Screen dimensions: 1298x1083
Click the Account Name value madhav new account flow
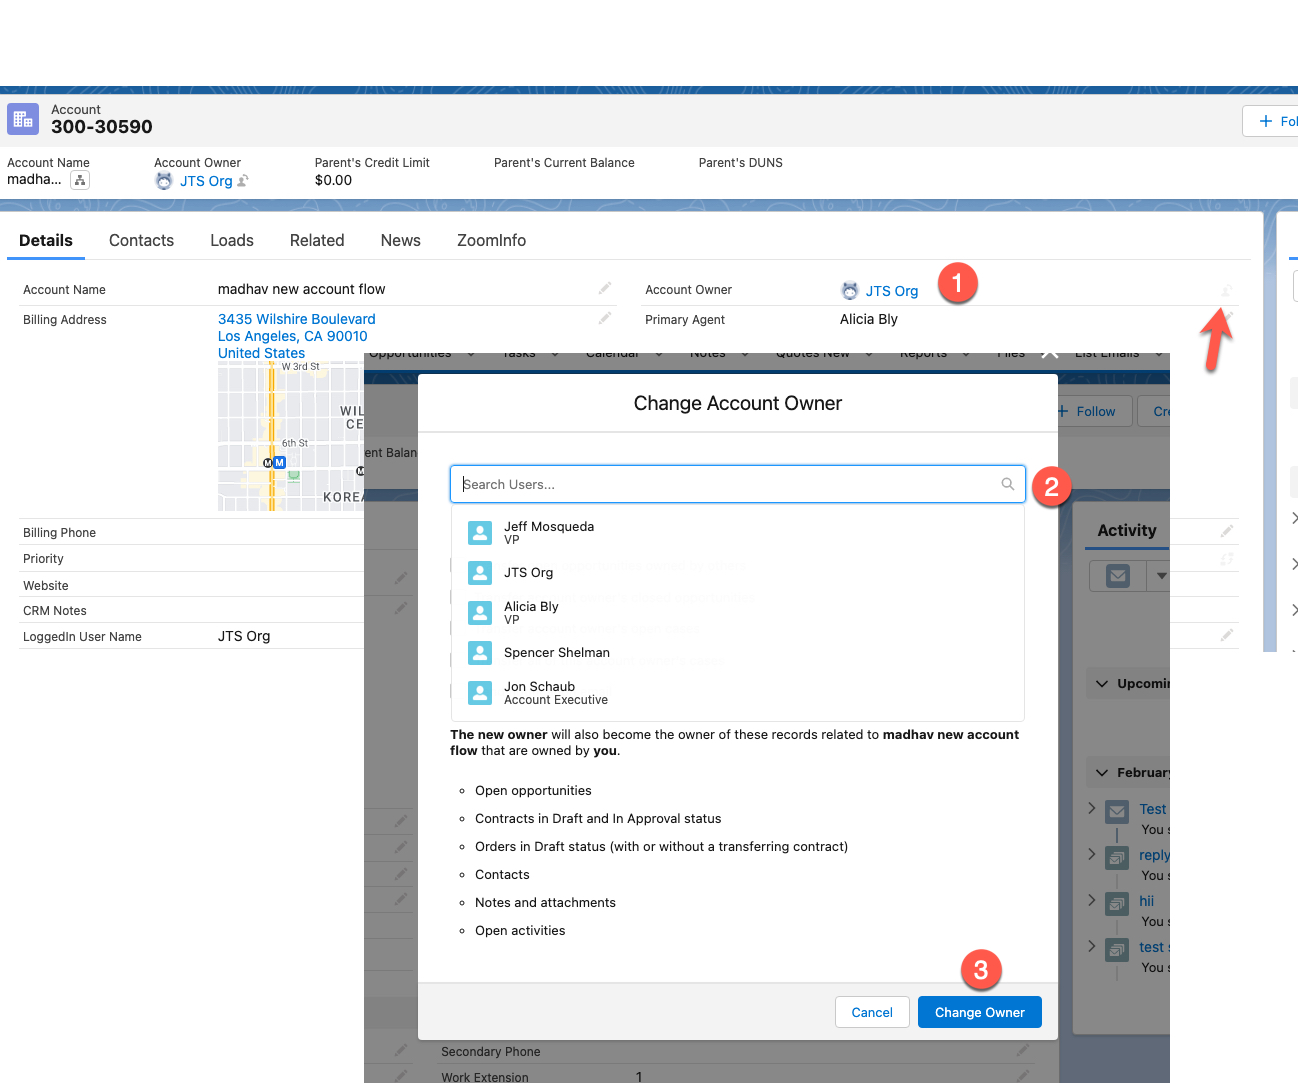tap(301, 289)
